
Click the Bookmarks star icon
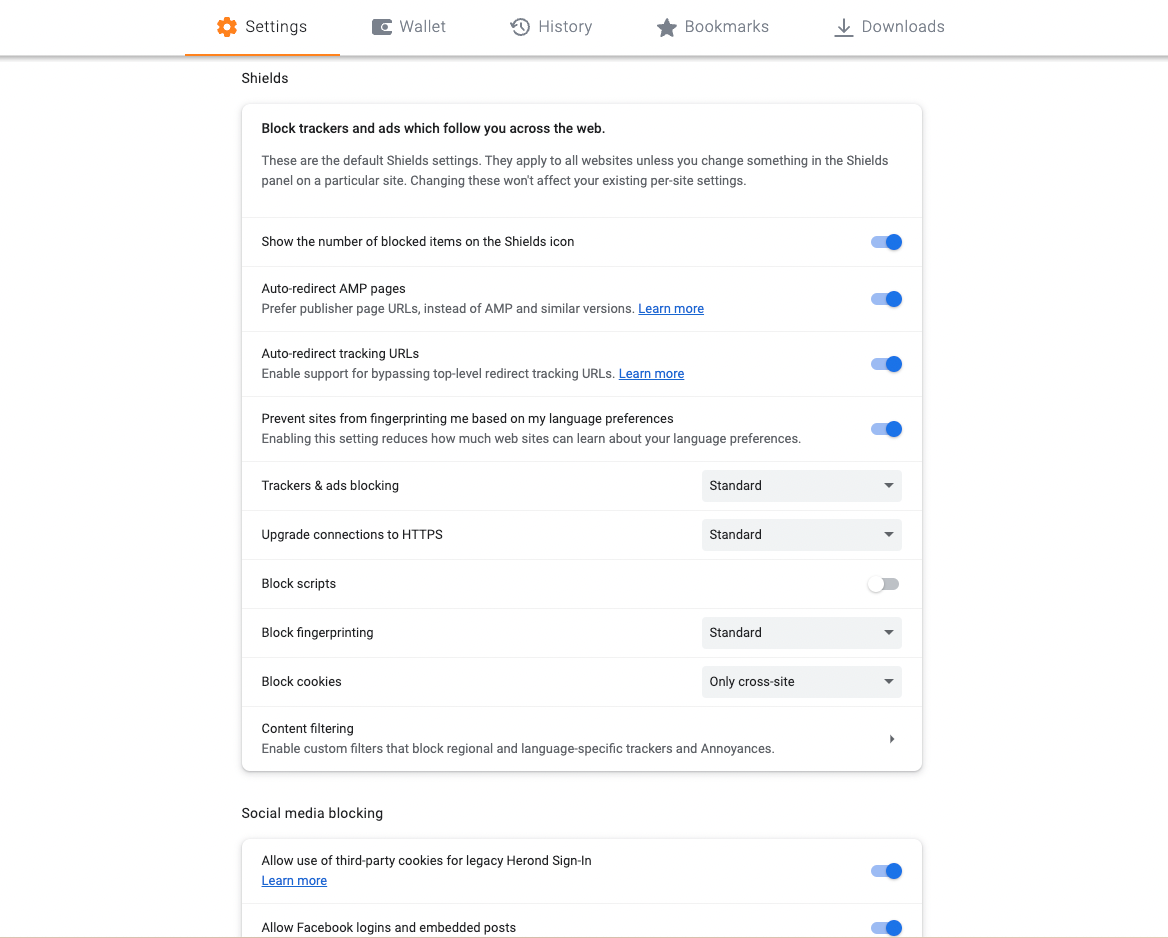pos(667,27)
